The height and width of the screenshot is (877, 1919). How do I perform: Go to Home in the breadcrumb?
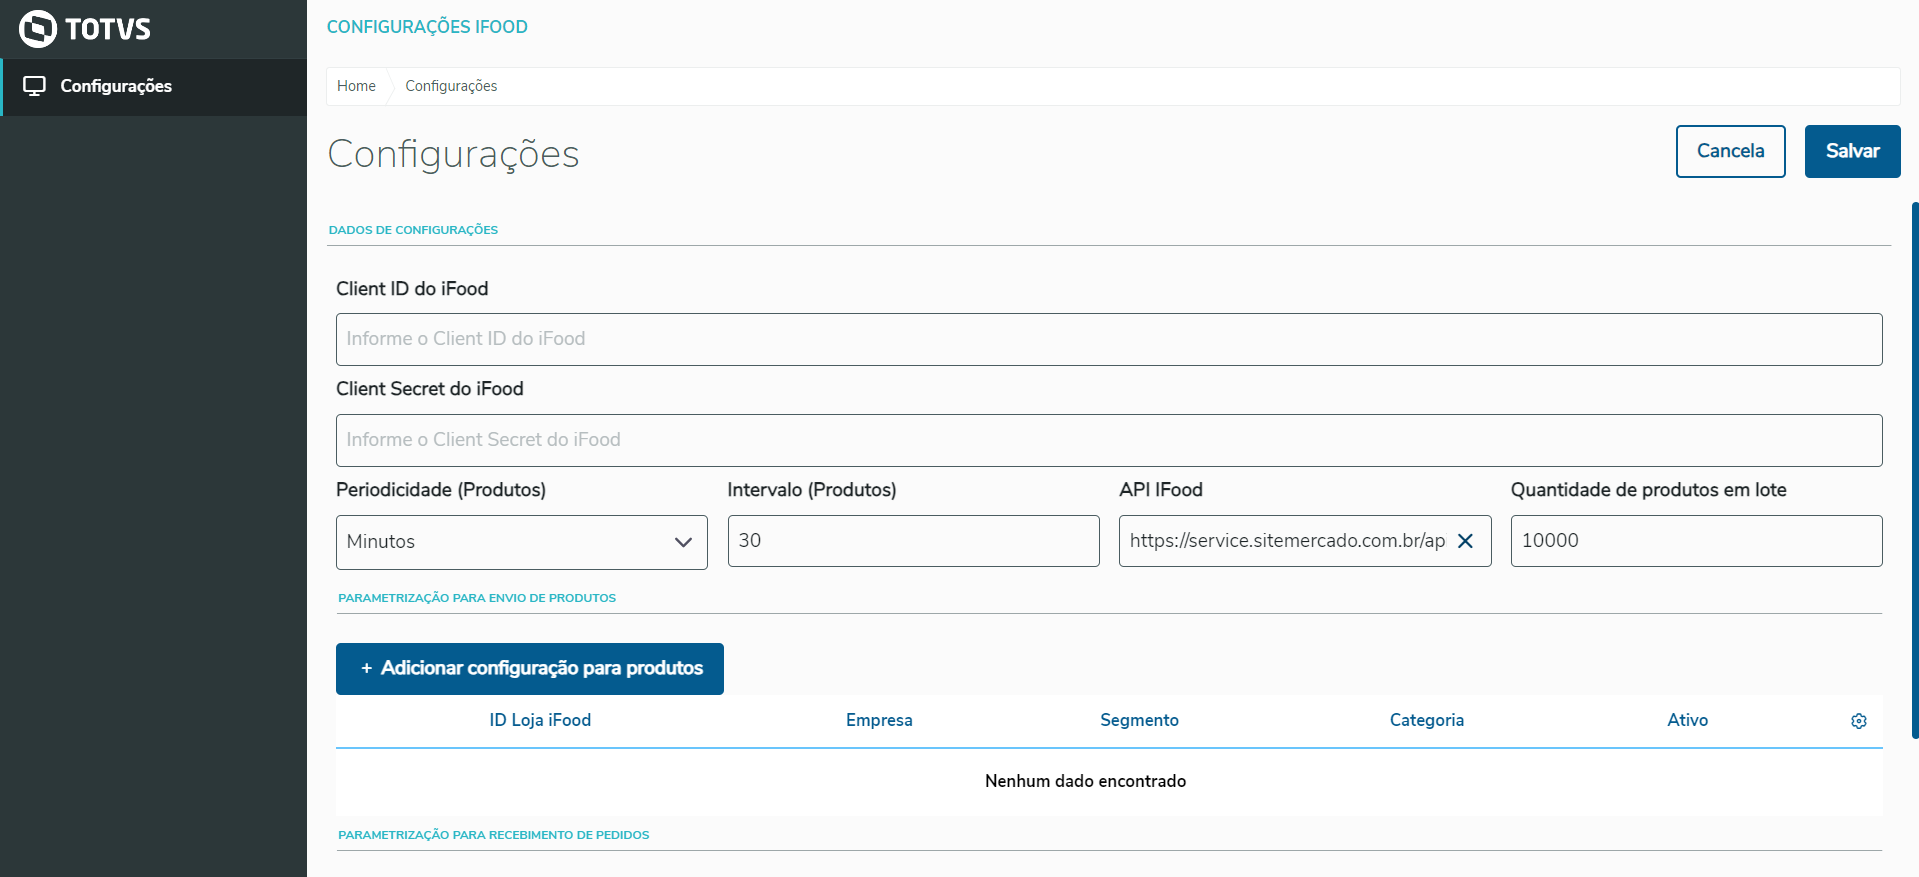(x=356, y=86)
